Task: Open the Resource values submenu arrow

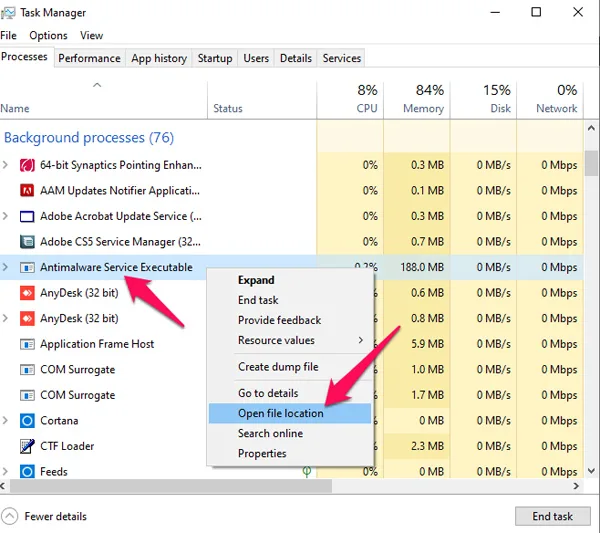Action: click(x=360, y=340)
